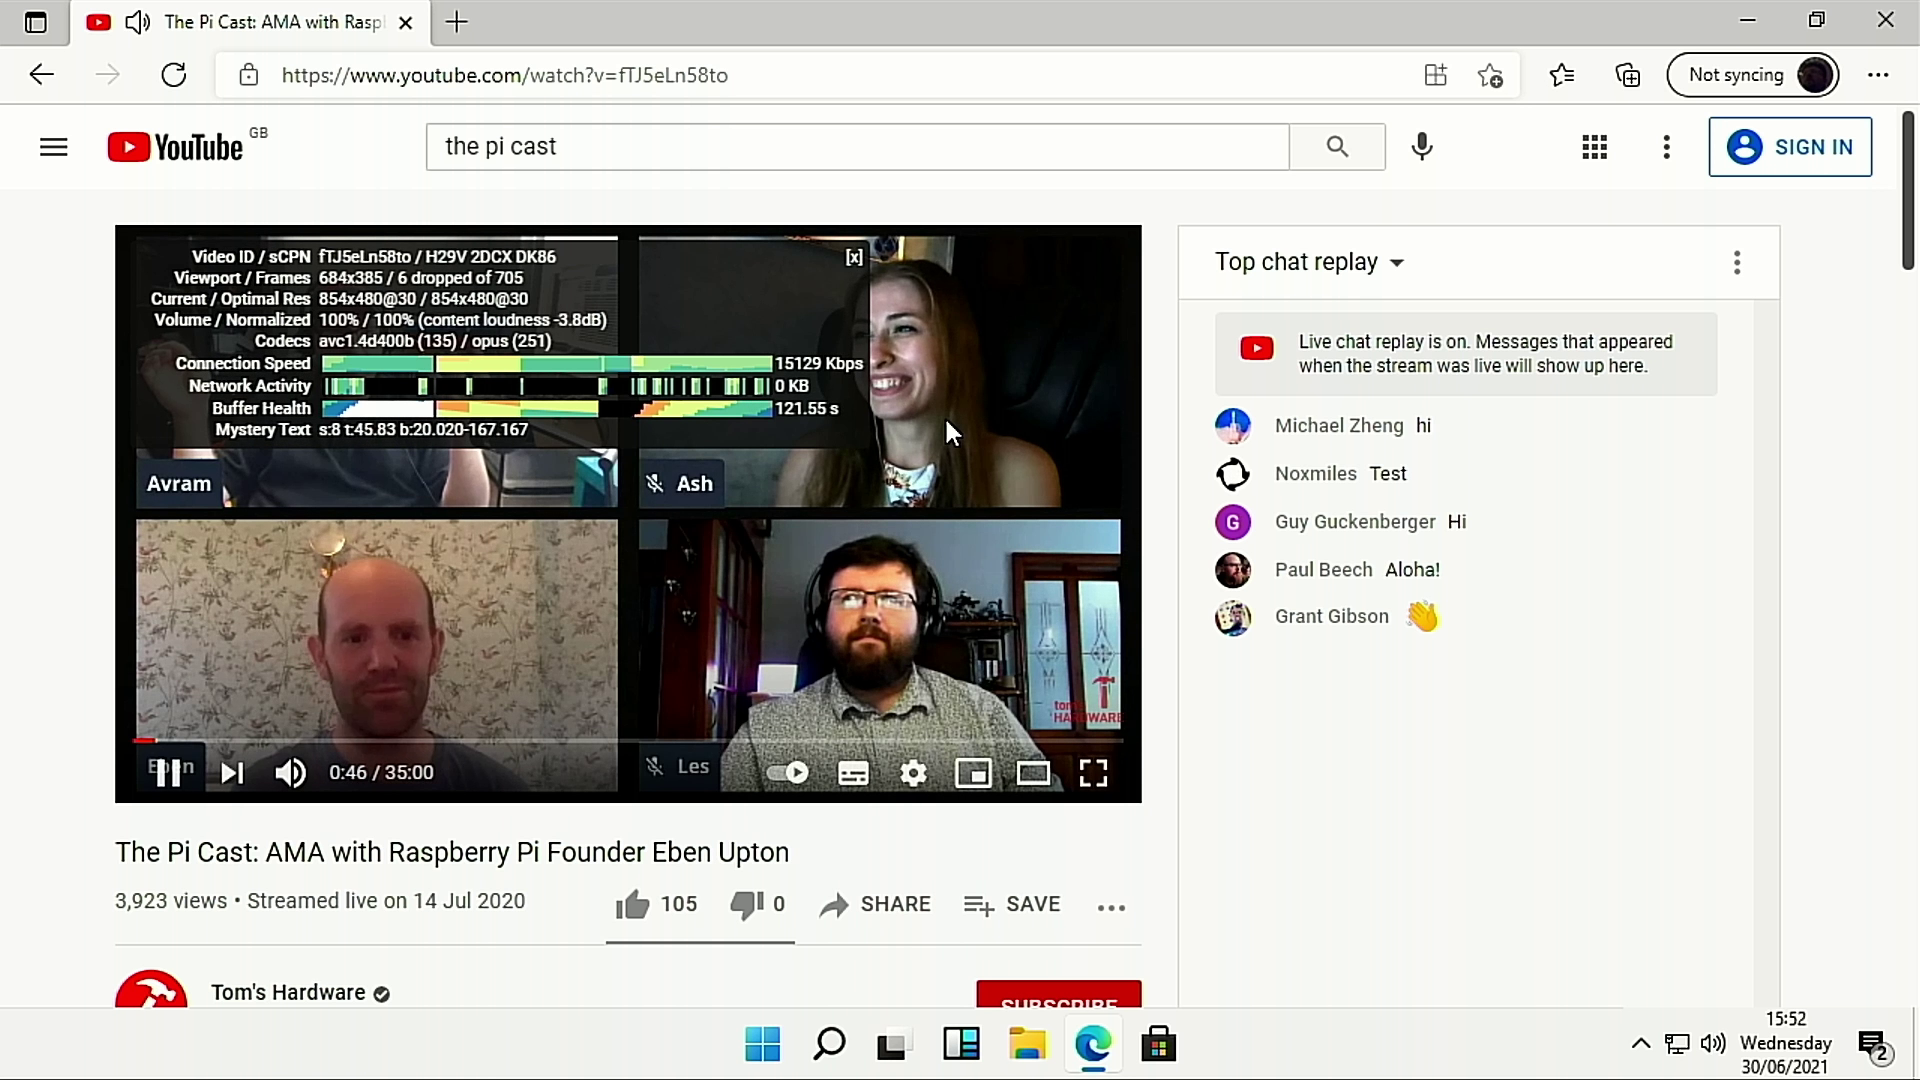The height and width of the screenshot is (1080, 1920).
Task: Open YouTube apps grid menu
Action: [x=1594, y=147]
